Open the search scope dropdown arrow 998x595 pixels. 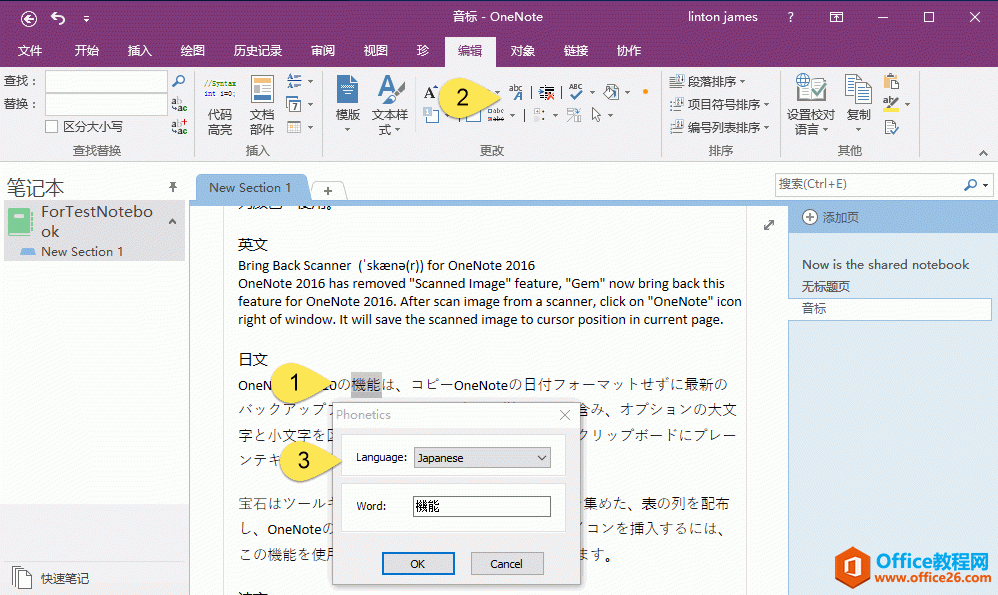tap(985, 185)
